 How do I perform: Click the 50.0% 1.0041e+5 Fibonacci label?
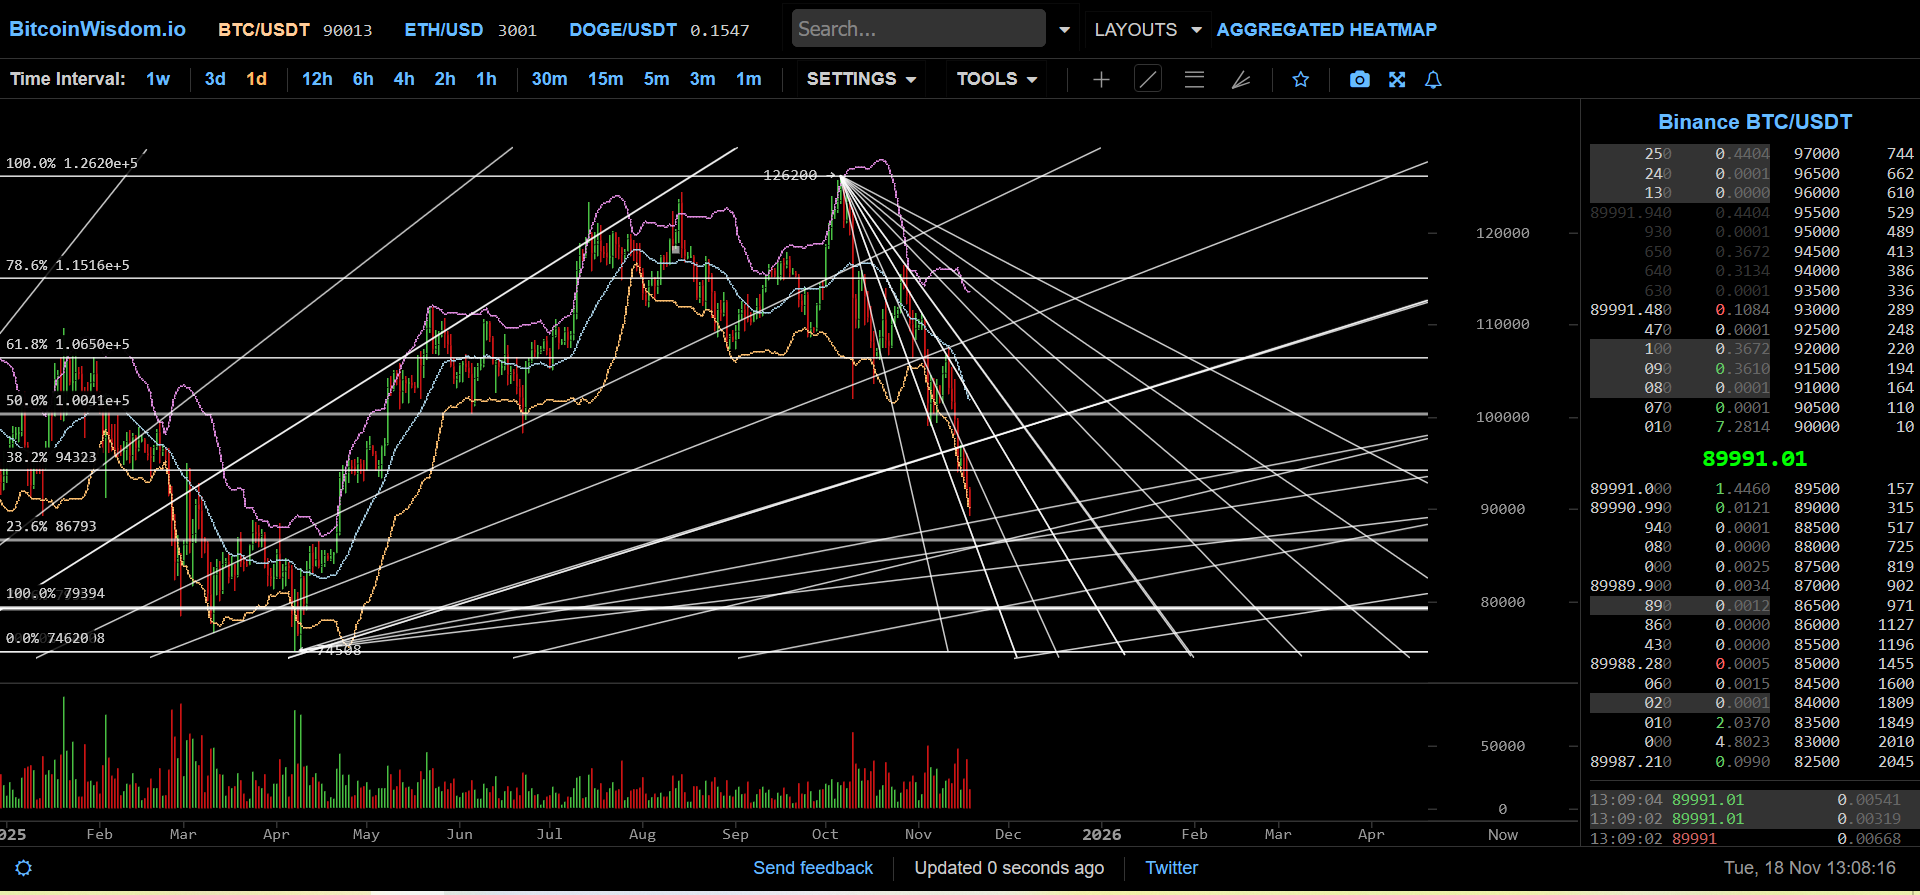click(68, 400)
